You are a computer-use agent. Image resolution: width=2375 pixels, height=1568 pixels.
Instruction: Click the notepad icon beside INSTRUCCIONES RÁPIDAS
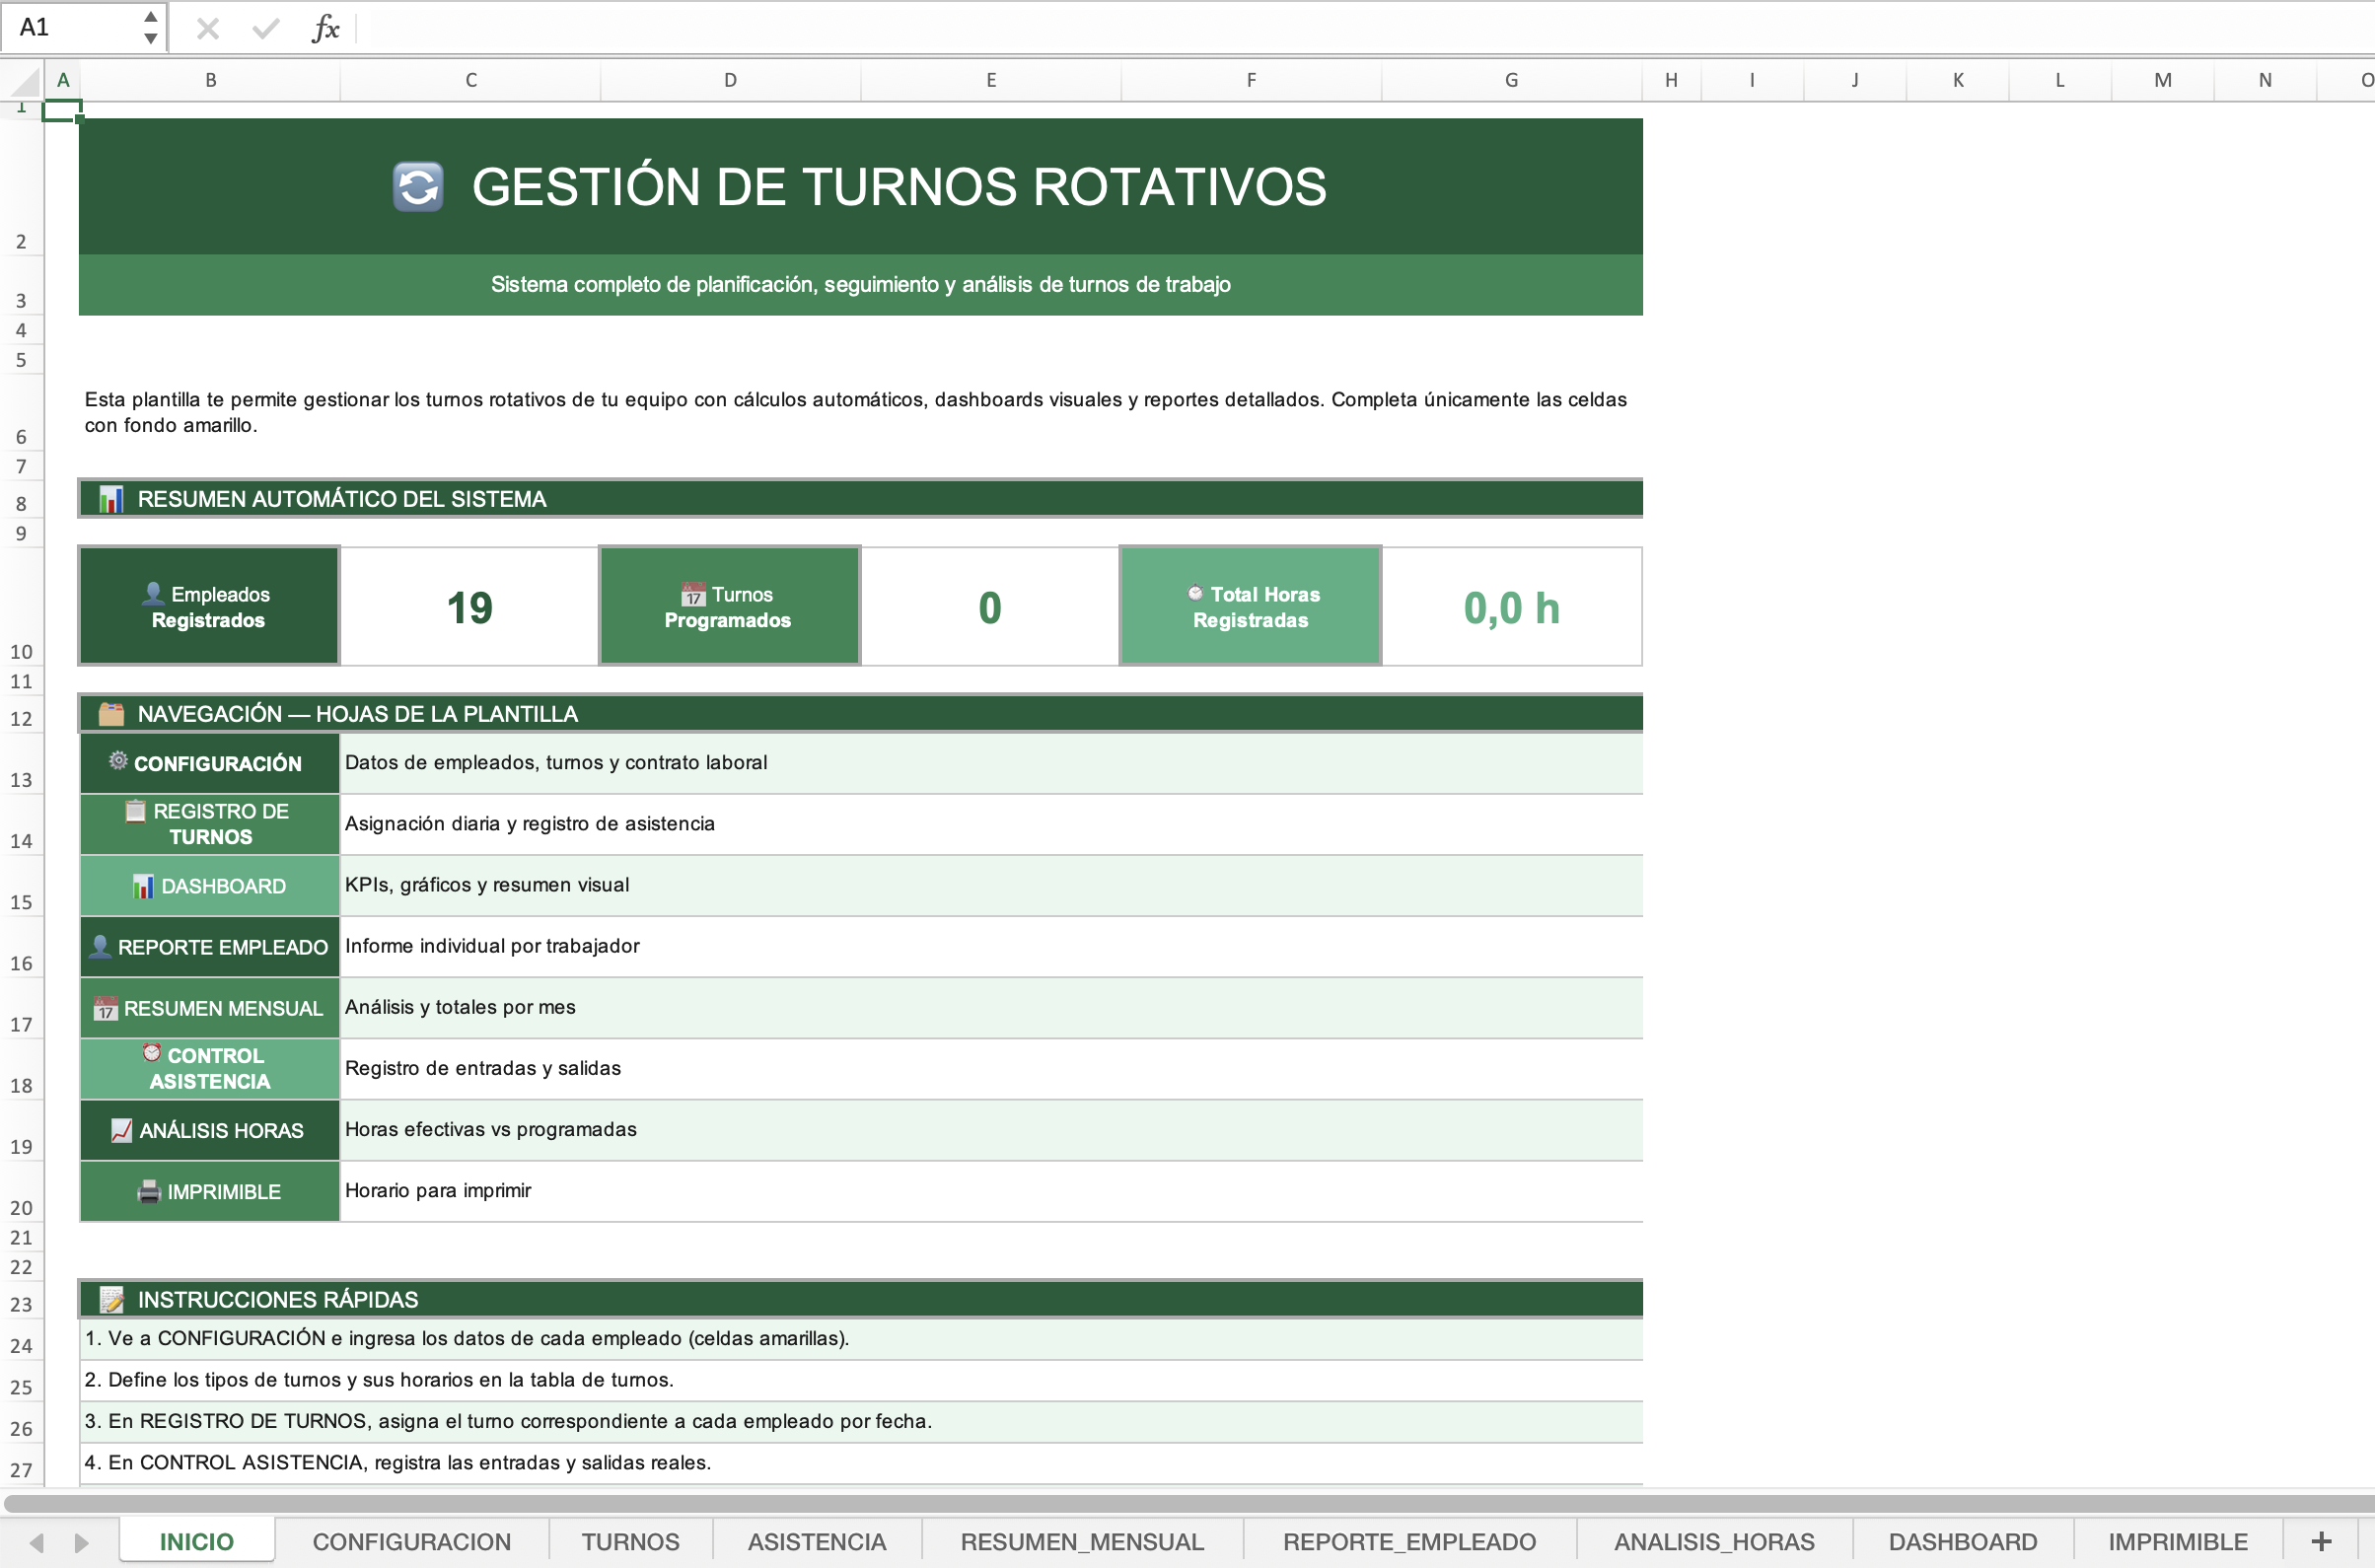click(x=111, y=1299)
